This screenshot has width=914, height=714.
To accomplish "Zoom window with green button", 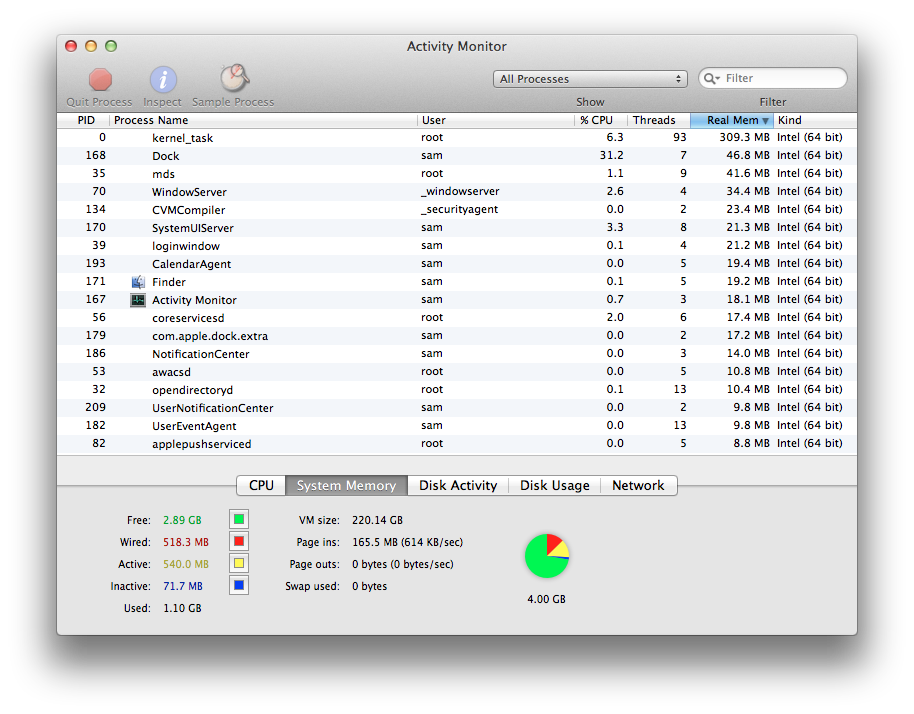I will coord(111,46).
